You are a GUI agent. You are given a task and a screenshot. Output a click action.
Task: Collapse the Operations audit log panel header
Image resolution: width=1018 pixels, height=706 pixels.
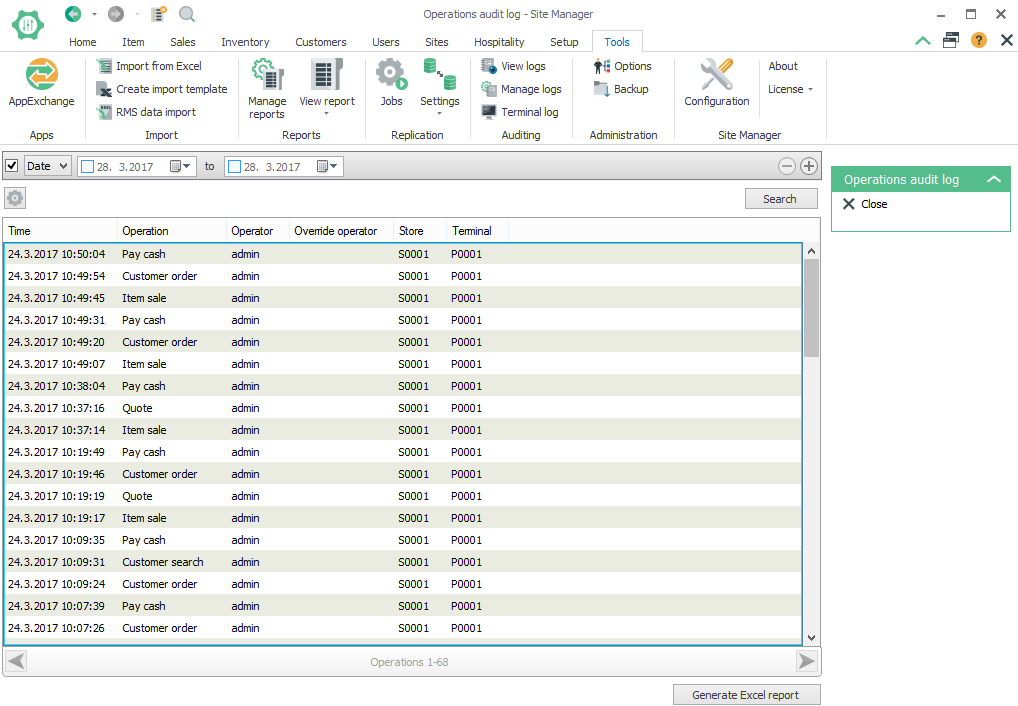coord(995,178)
